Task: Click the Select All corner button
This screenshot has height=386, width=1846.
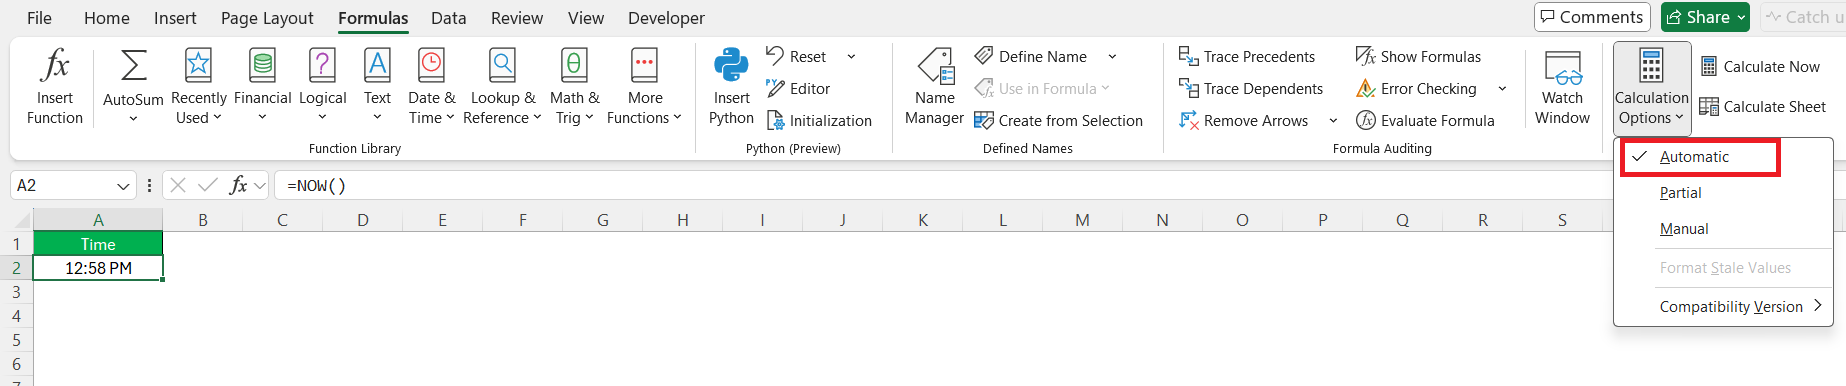Action: 17,220
